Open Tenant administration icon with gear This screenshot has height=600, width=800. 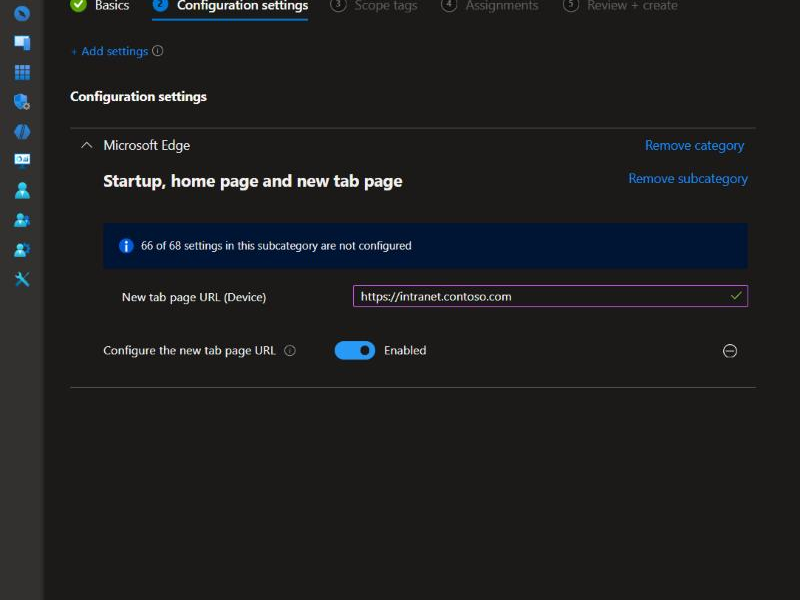coord(22,249)
